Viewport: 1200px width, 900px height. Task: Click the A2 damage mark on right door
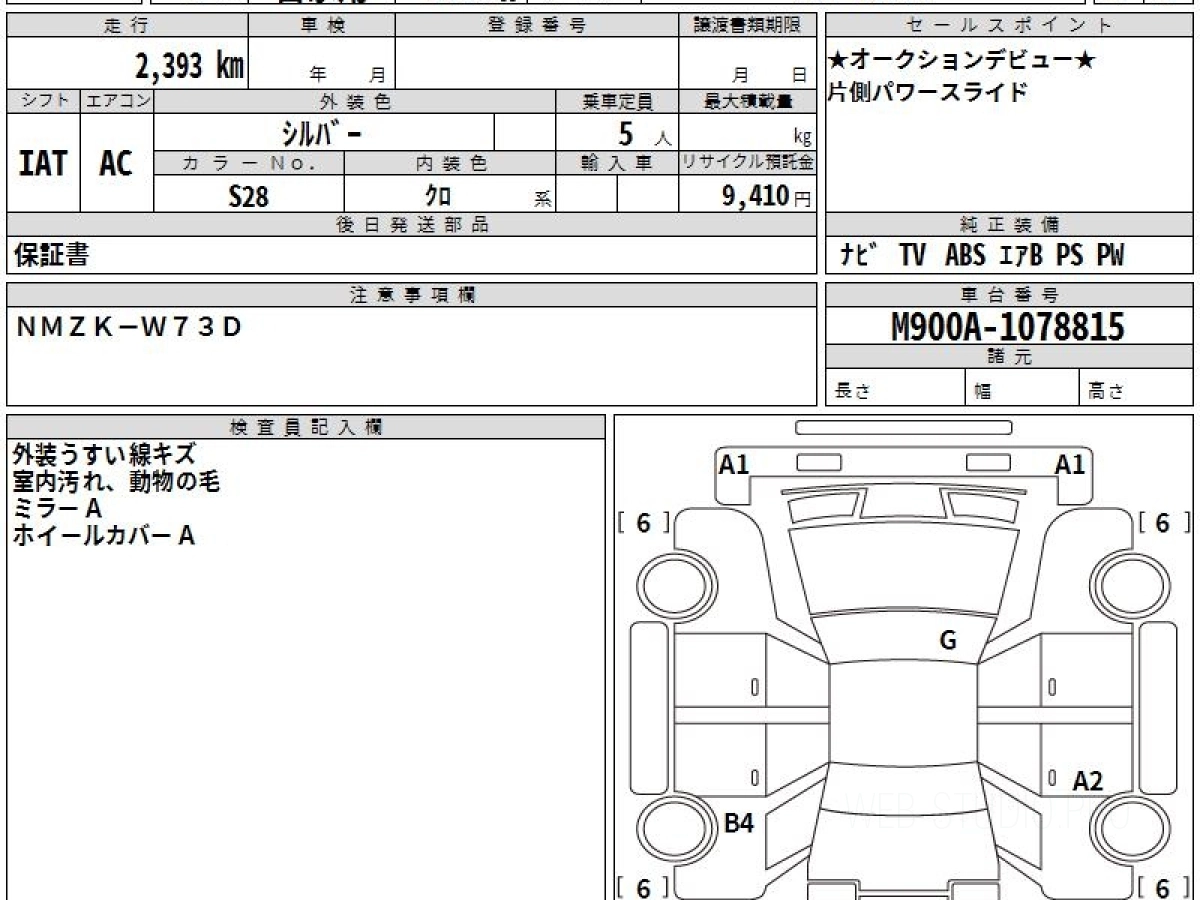1087,781
